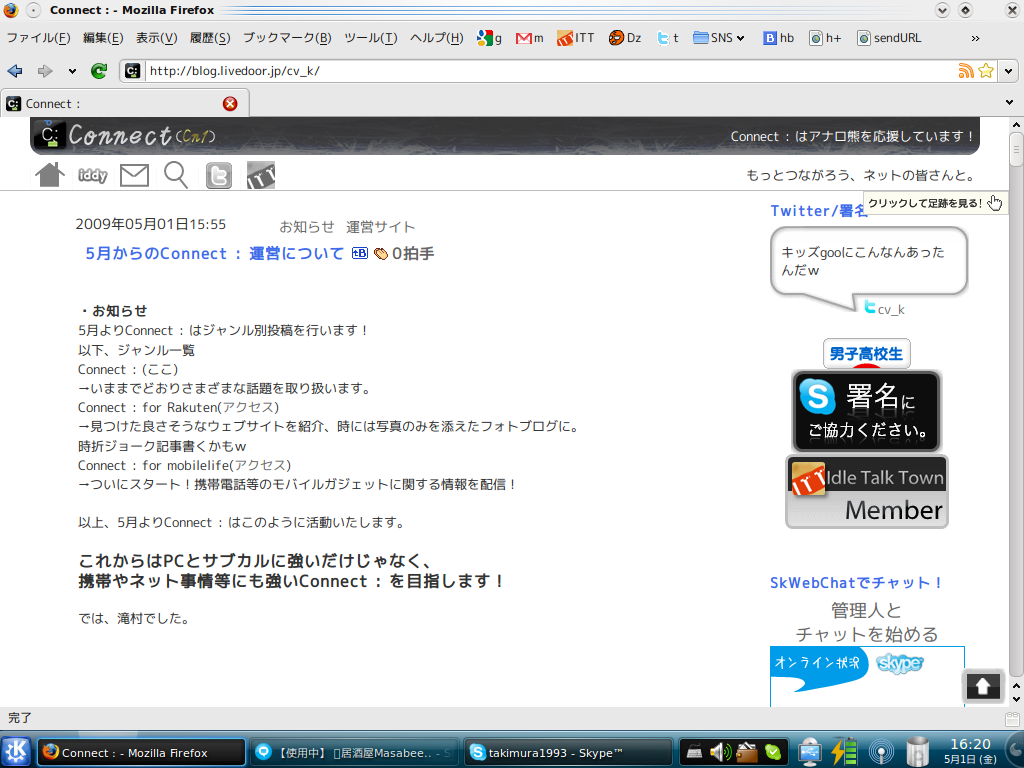Click the 'h+' bookmarklet
The width and height of the screenshot is (1024, 768).
pyautogui.click(x=825, y=38)
